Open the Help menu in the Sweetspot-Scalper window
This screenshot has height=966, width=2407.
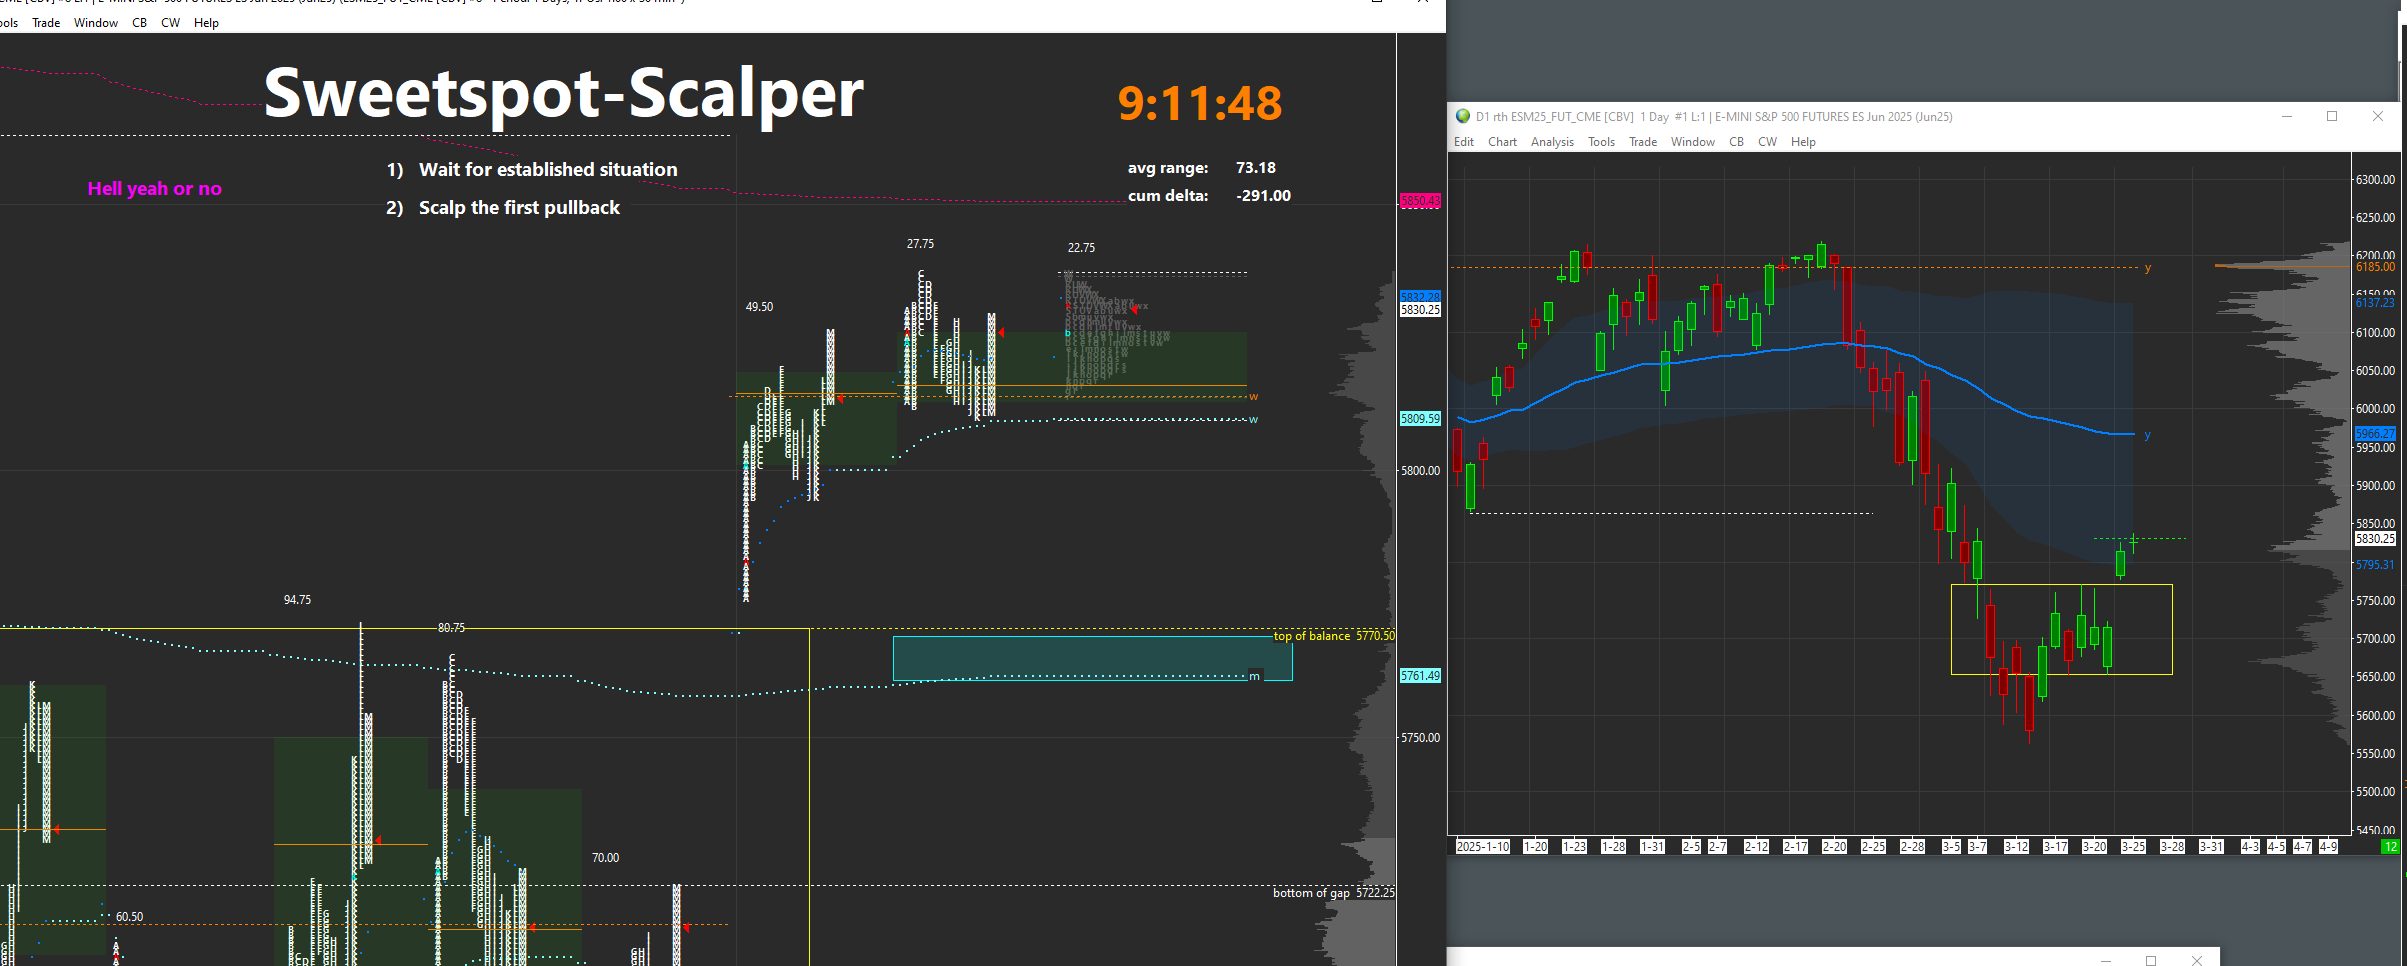[206, 23]
